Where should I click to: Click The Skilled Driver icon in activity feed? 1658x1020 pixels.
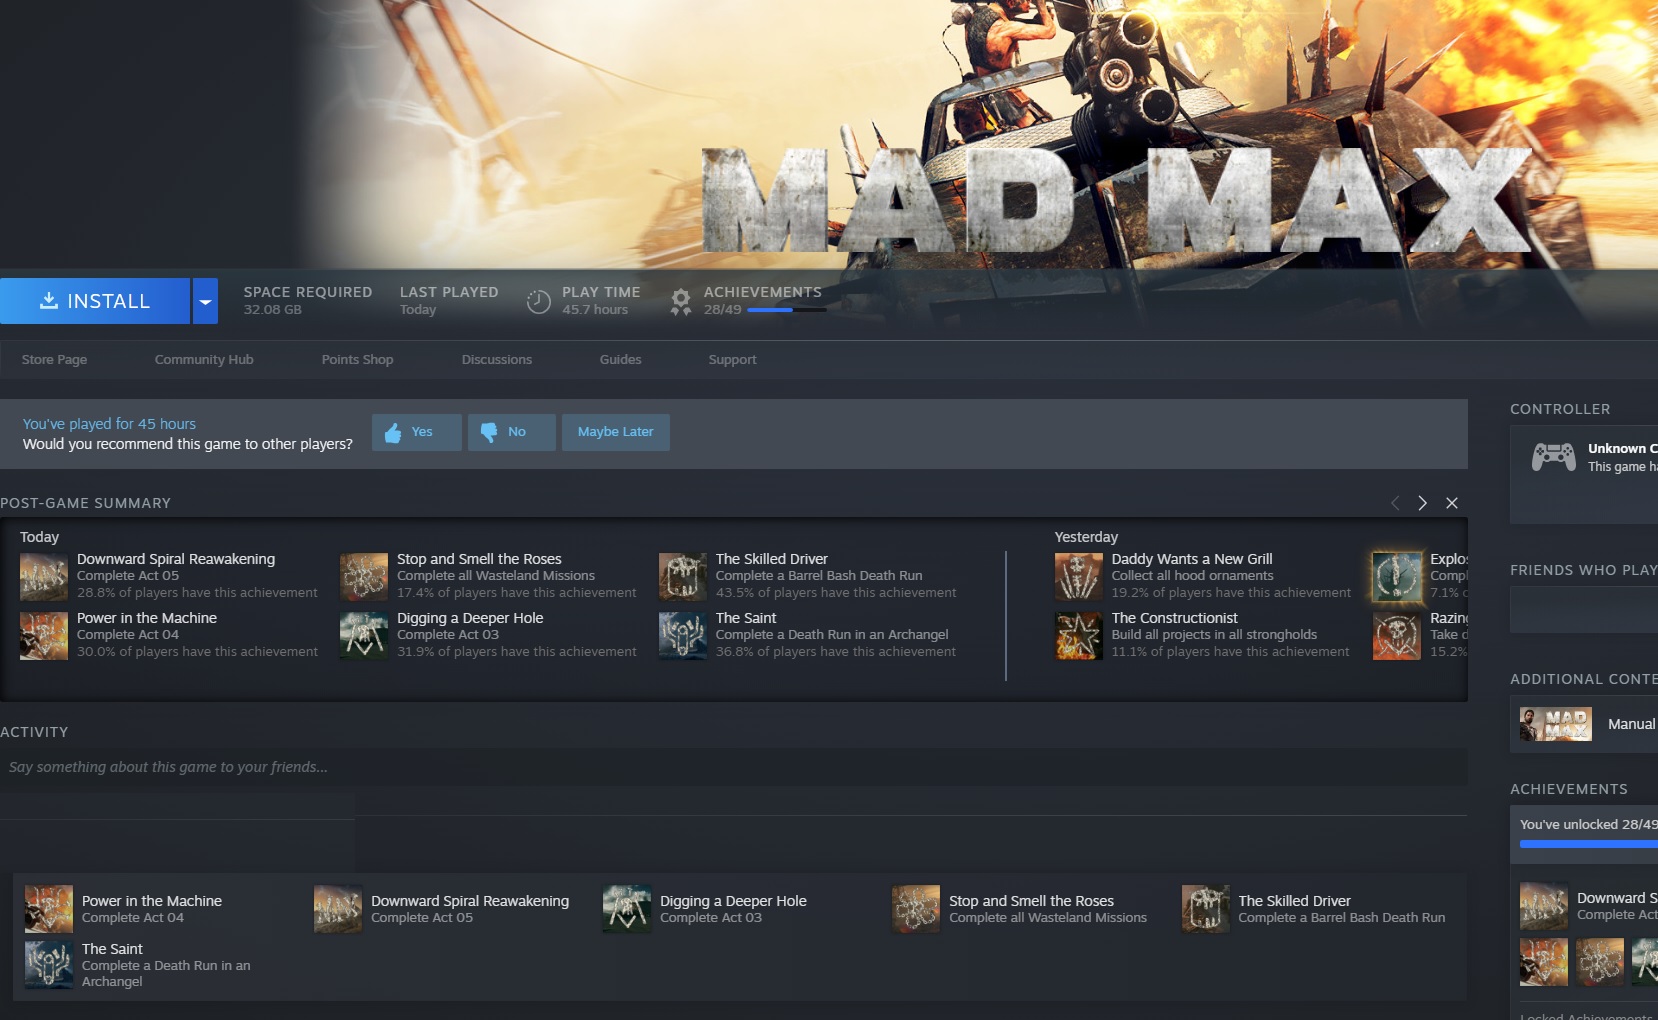tap(1206, 909)
